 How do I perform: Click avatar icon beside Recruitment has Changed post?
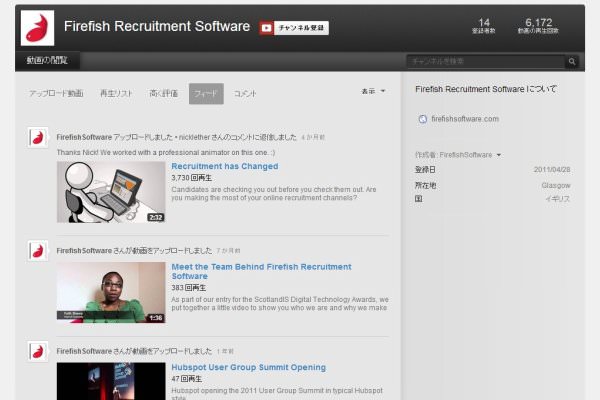point(38,137)
